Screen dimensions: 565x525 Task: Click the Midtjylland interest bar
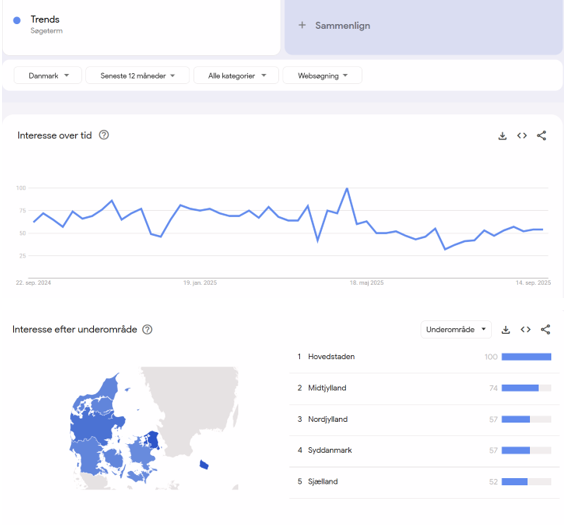coord(526,388)
